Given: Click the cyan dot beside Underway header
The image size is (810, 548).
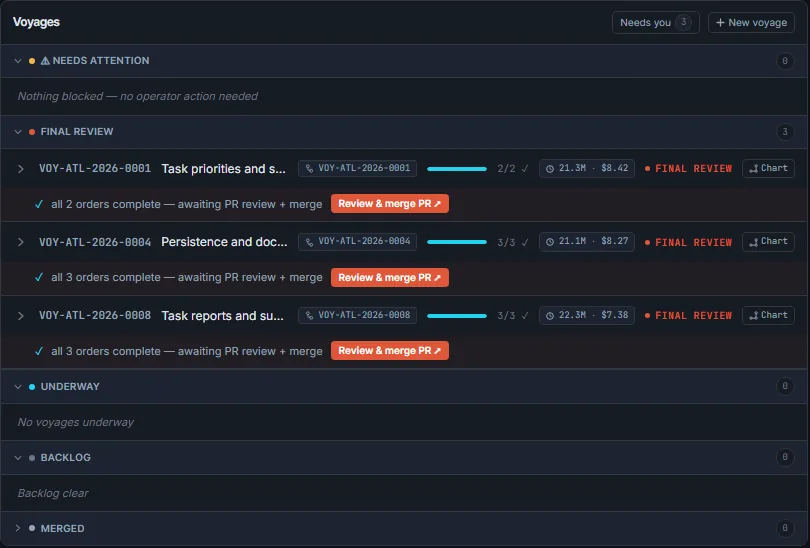Looking at the screenshot, I should [32, 387].
